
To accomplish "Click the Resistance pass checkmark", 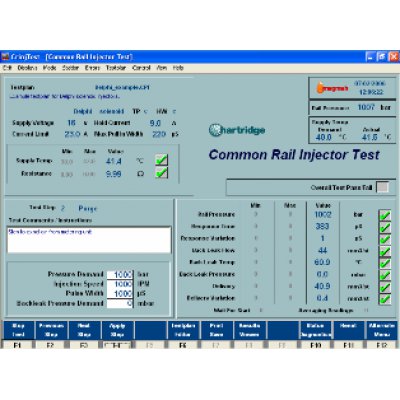I will pyautogui.click(x=161, y=173).
